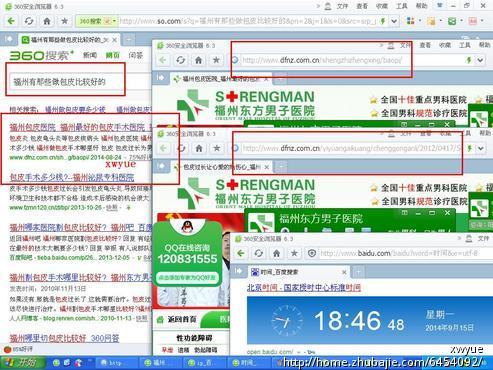Click favorites star in the dfnz baopi window
Viewport: 493px width, 370px height.
click(x=216, y=60)
